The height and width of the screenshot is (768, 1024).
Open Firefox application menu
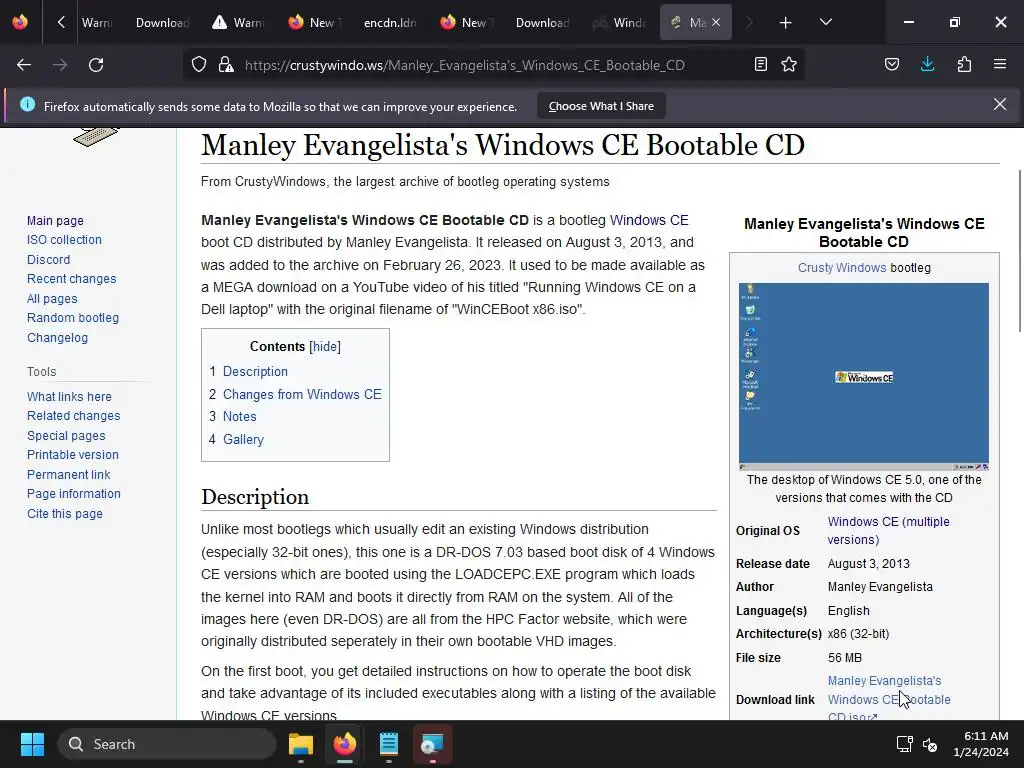[x=1000, y=65]
